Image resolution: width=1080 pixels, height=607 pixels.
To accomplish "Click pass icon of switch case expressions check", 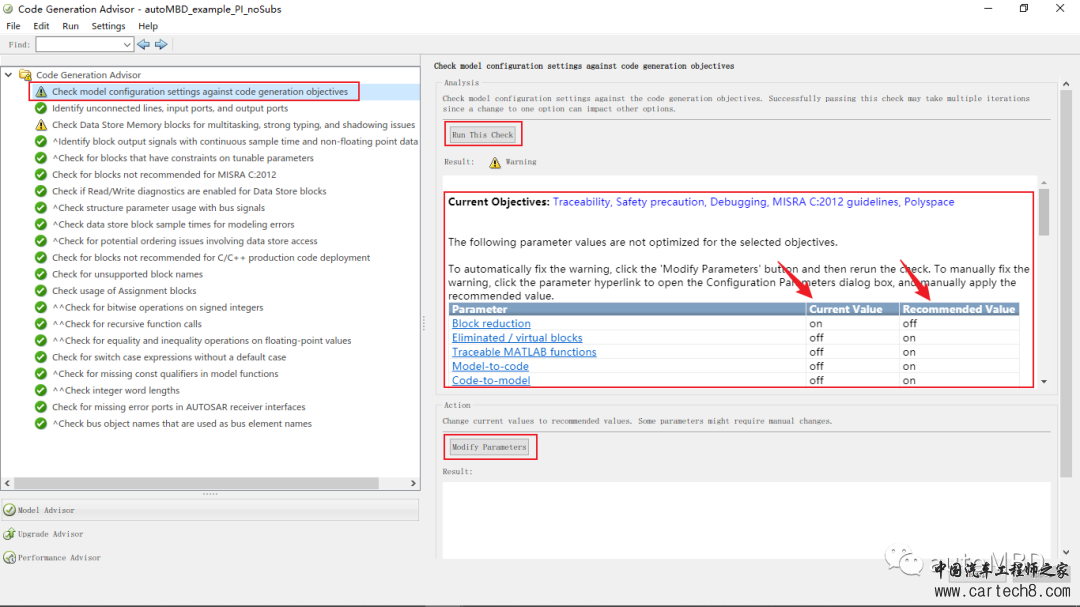I will [x=41, y=357].
